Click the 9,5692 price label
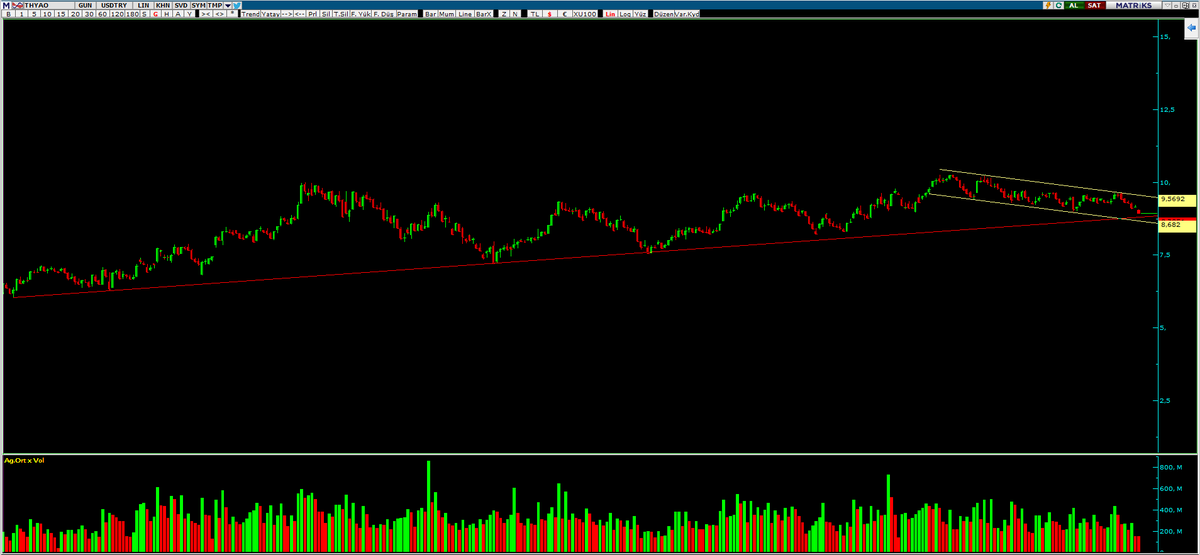The image size is (1200, 555). coord(1177,200)
